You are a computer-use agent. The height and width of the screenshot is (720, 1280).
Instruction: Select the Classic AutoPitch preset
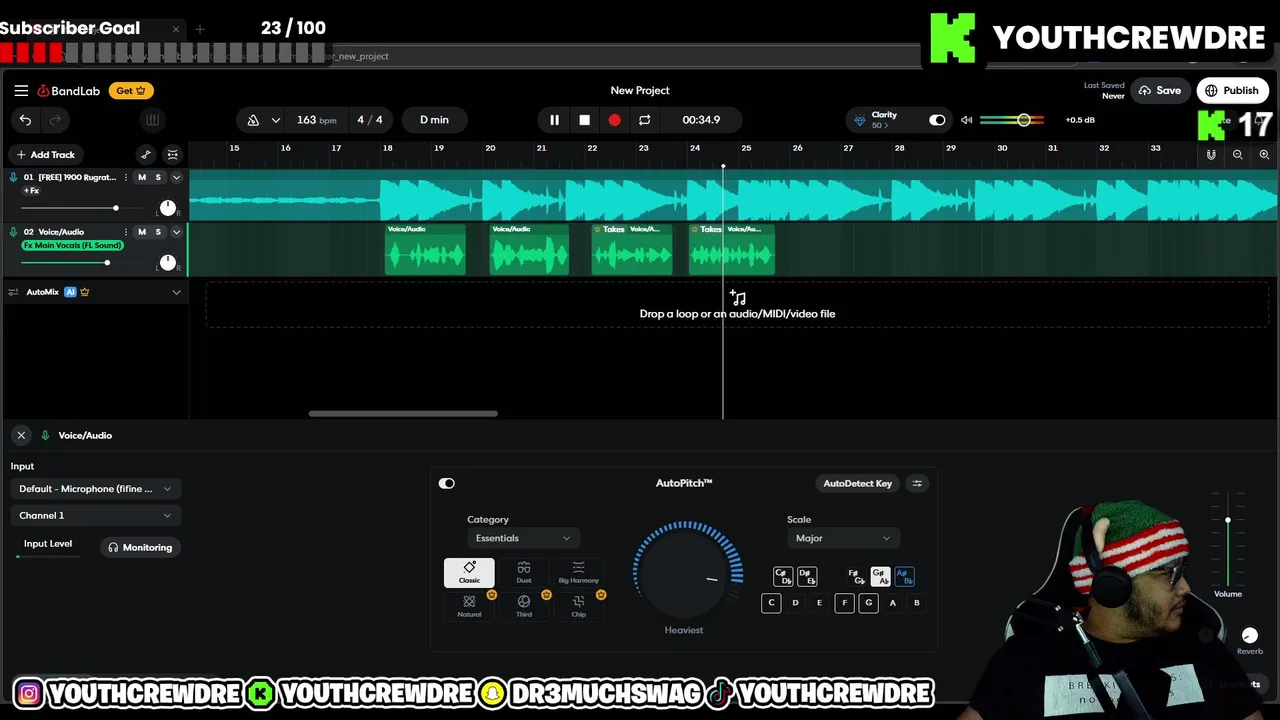pyautogui.click(x=469, y=573)
